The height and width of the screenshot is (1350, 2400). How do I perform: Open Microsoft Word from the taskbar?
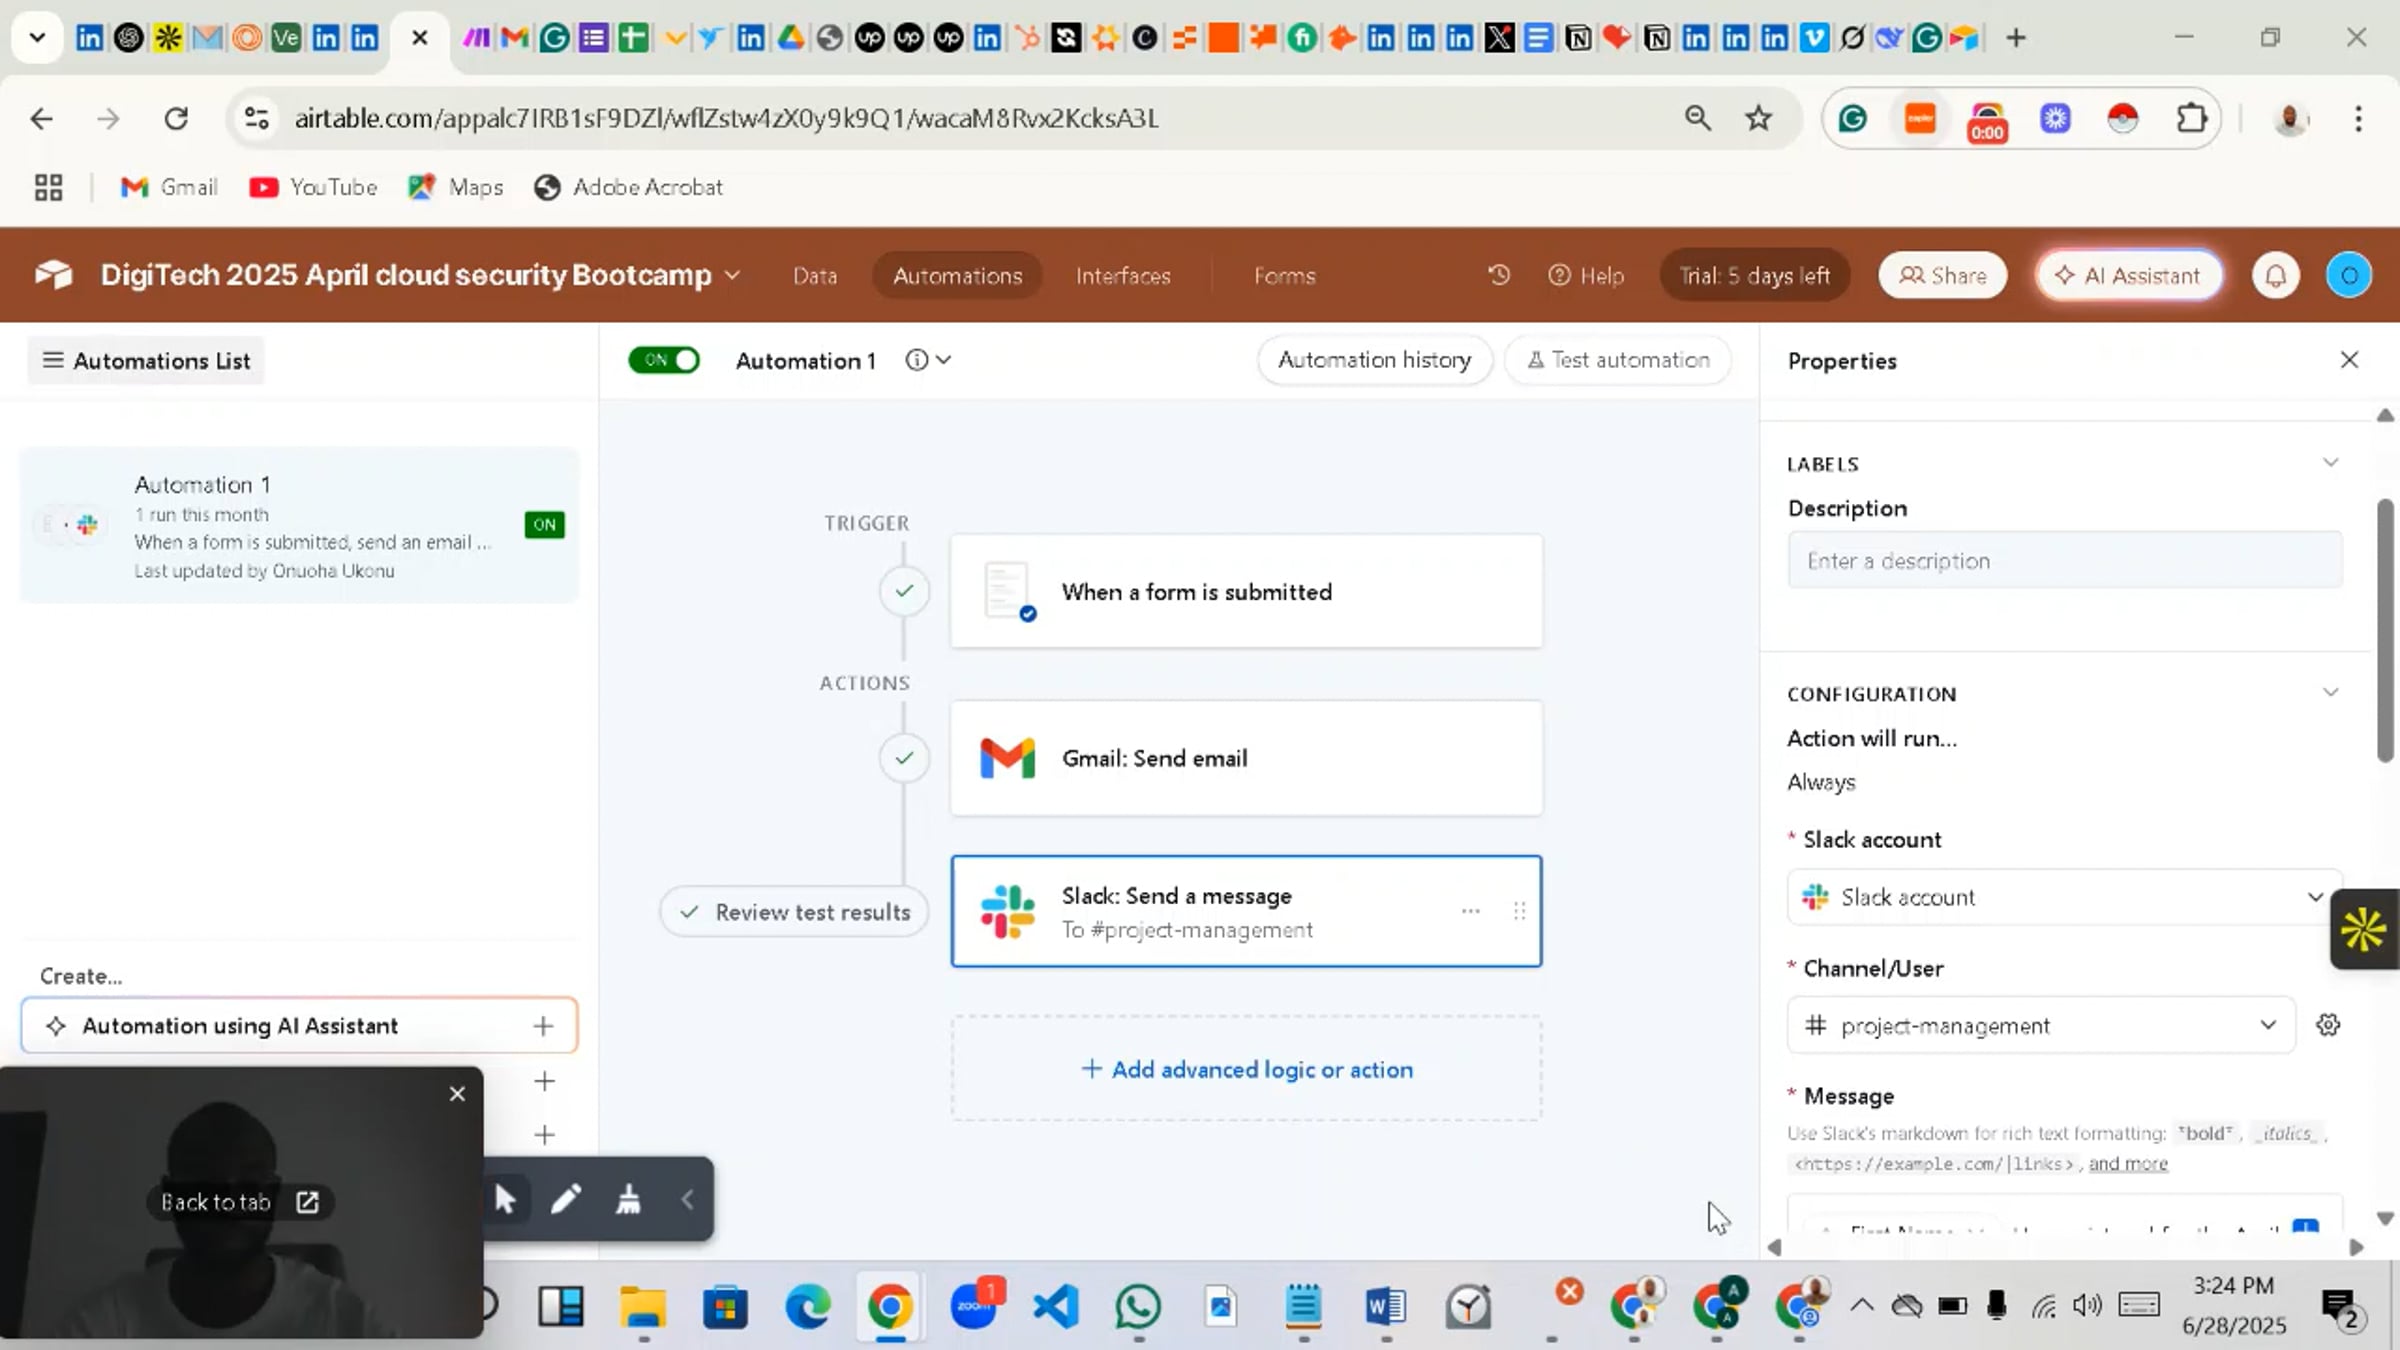click(1386, 1306)
